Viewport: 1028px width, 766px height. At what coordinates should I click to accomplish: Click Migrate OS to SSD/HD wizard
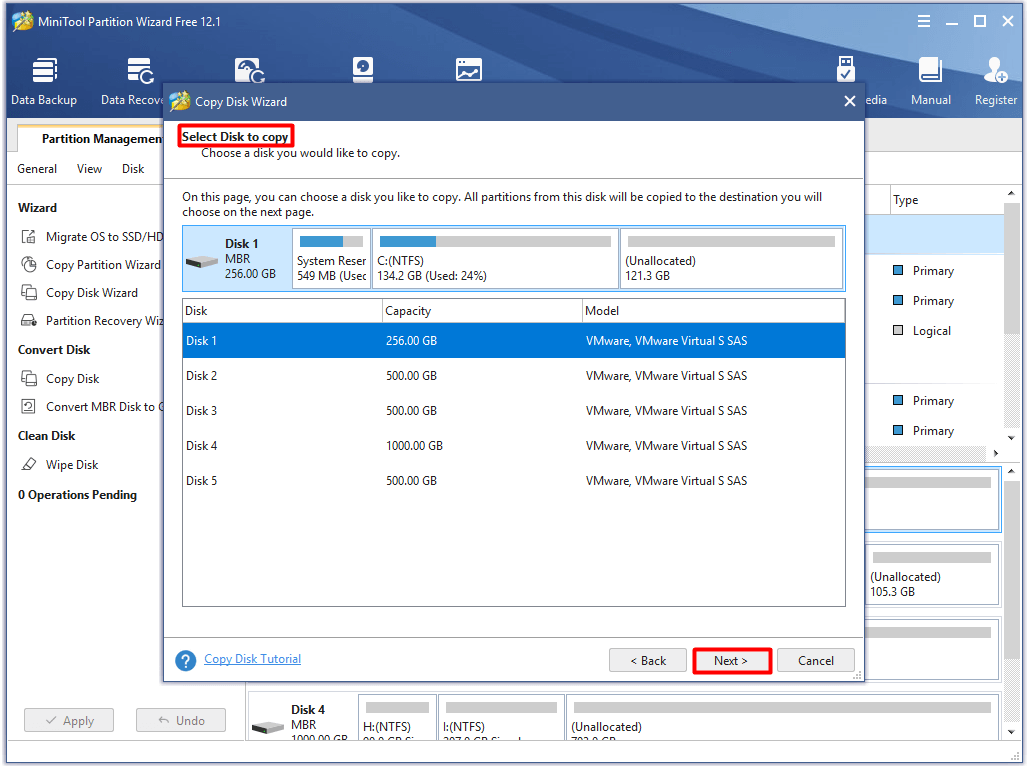click(104, 237)
